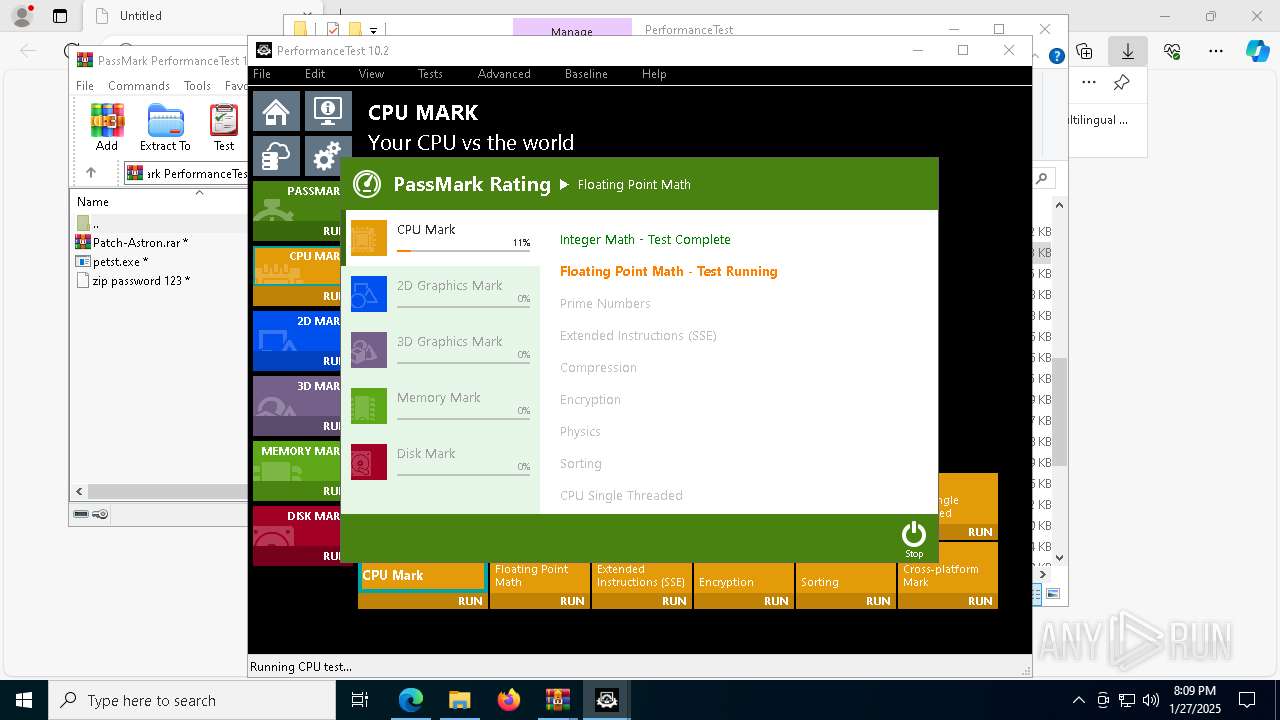Image resolution: width=1280 pixels, height=720 pixels.
Task: Open the PerformanceTest Home icon
Action: tap(276, 112)
